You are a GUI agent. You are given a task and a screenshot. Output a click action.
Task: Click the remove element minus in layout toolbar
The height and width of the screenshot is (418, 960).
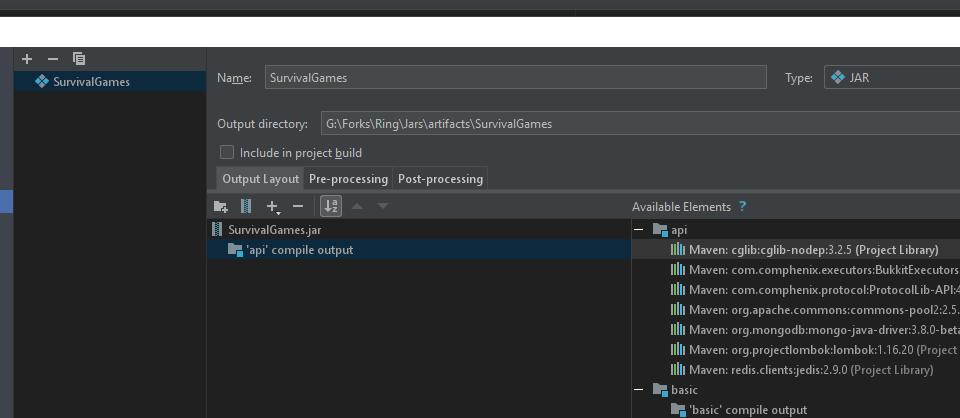297,207
